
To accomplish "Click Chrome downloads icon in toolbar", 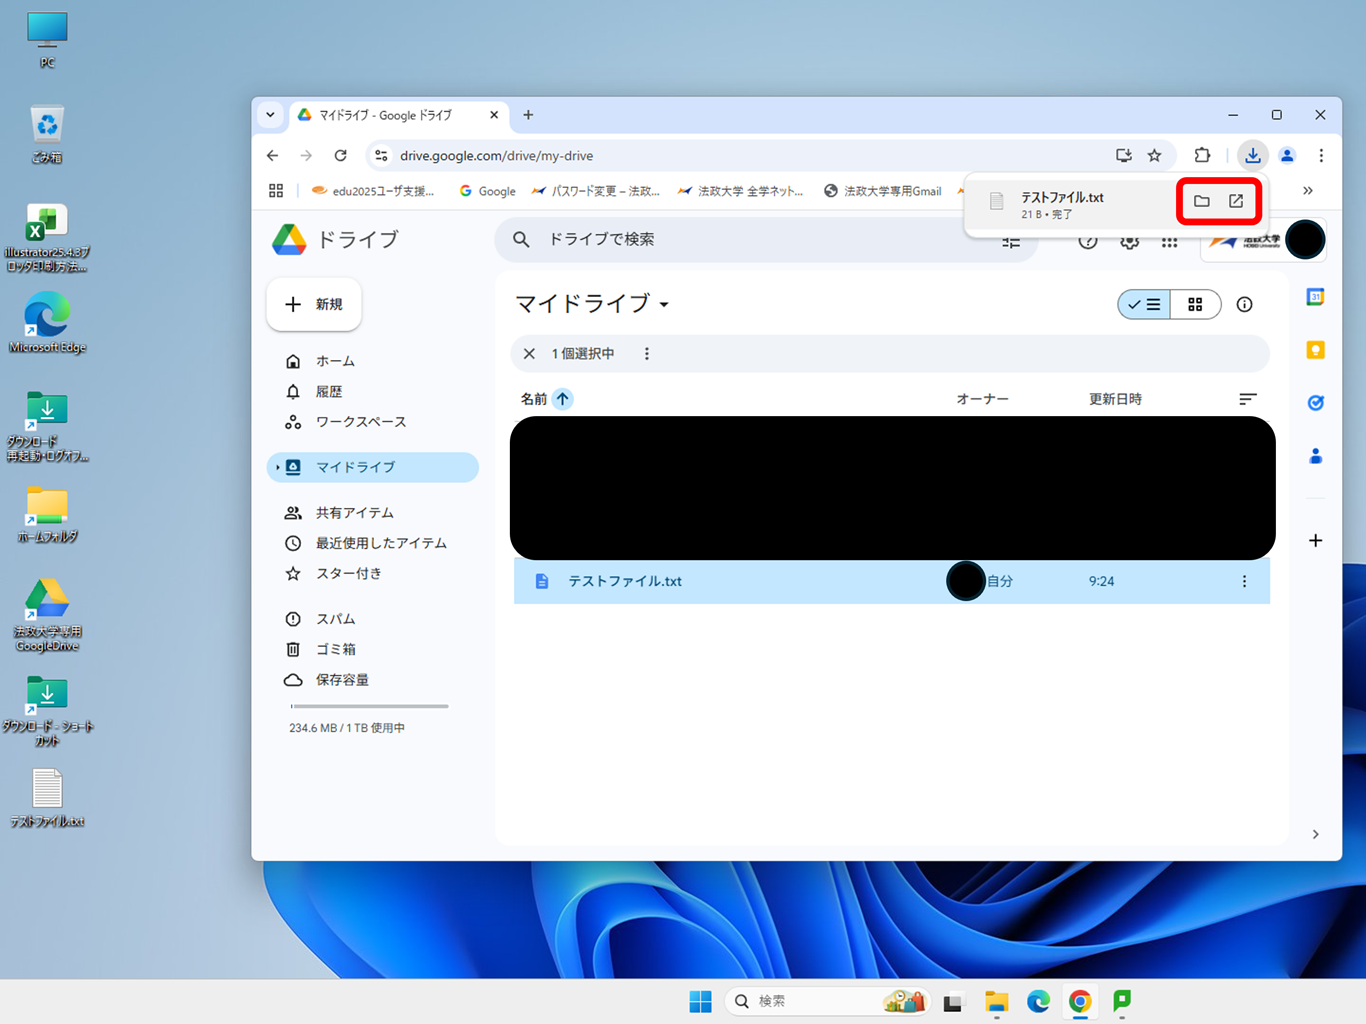I will [x=1252, y=155].
